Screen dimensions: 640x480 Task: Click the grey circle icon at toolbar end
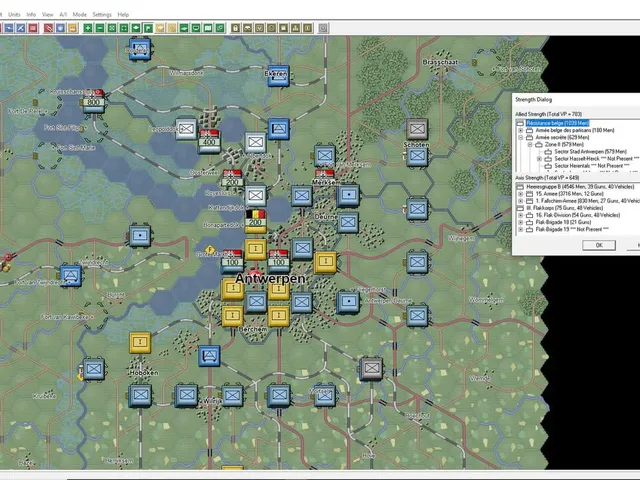pos(323,28)
